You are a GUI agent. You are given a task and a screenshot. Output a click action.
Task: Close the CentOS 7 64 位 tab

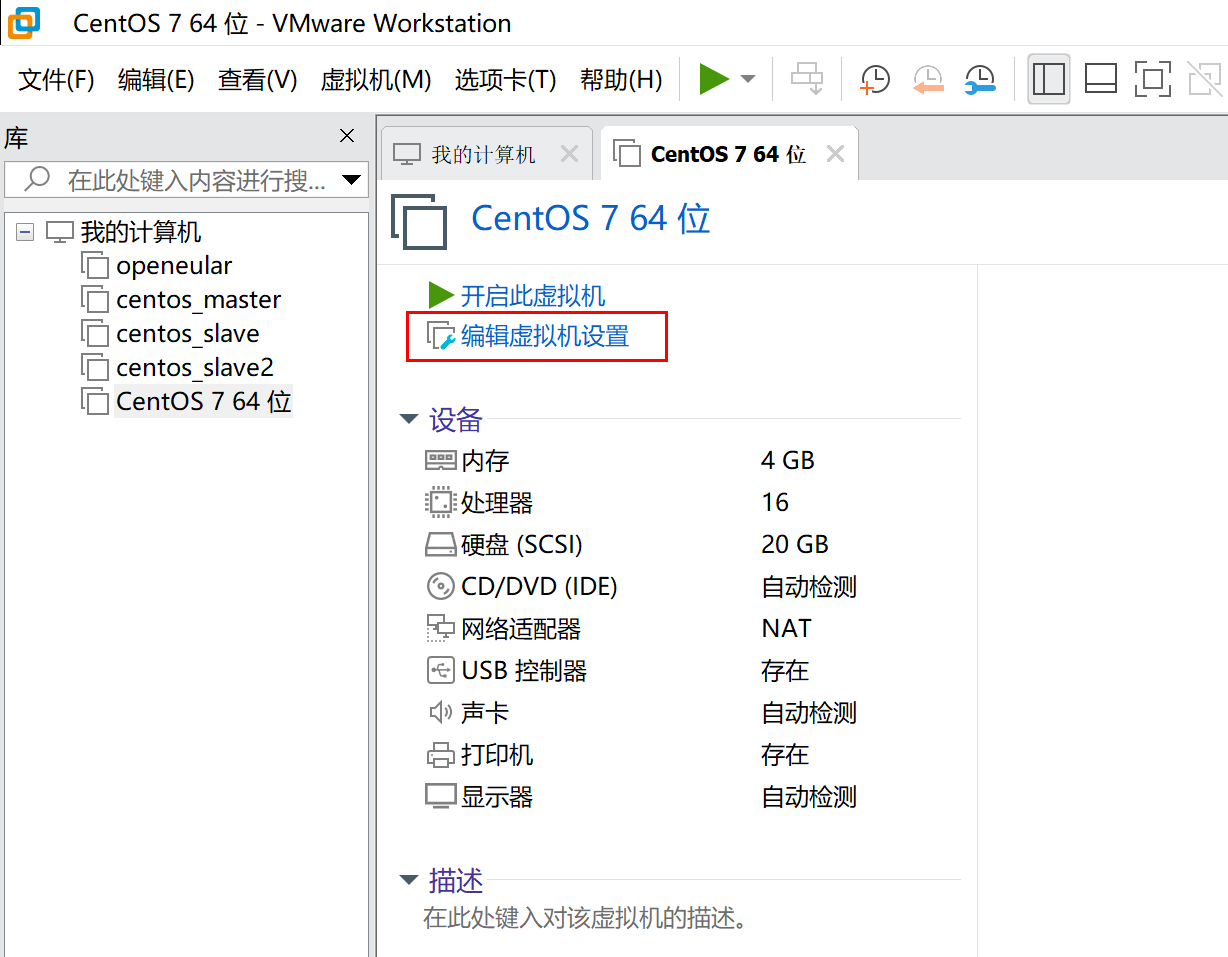point(835,154)
